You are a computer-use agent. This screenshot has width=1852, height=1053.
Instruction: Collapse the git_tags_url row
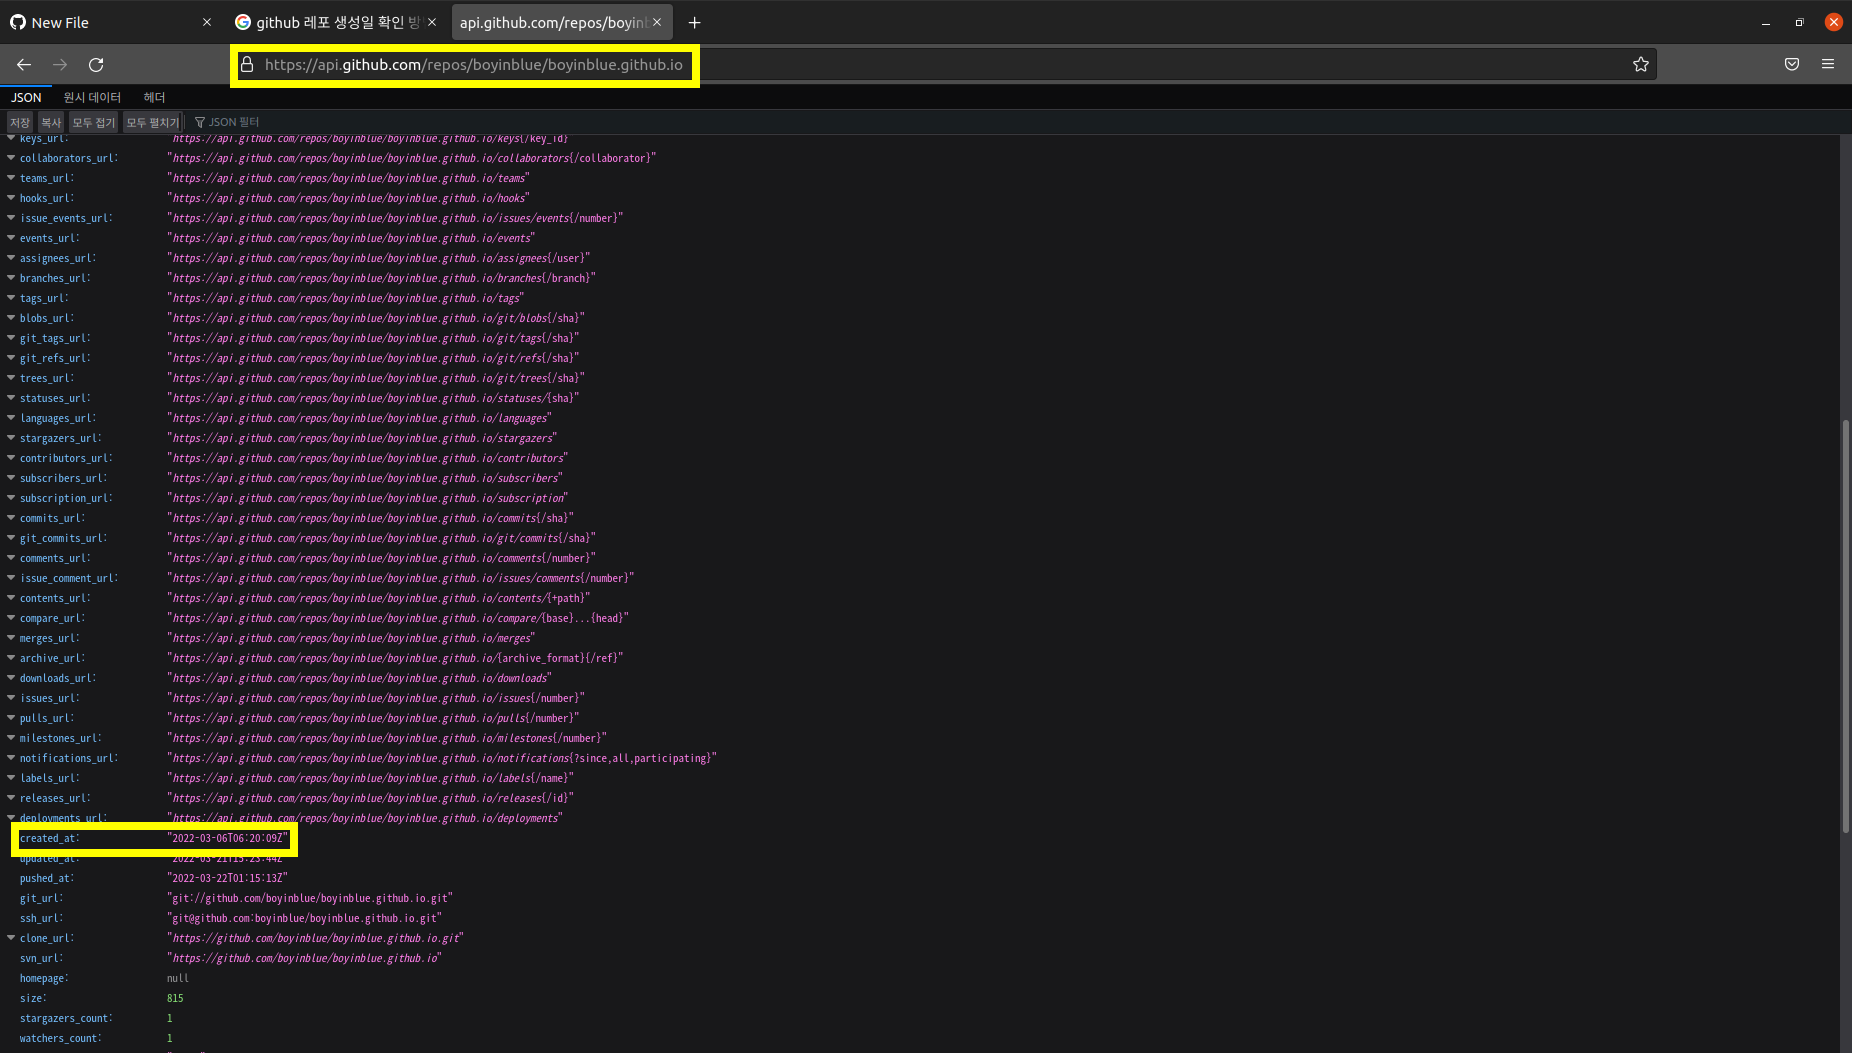click(11, 338)
